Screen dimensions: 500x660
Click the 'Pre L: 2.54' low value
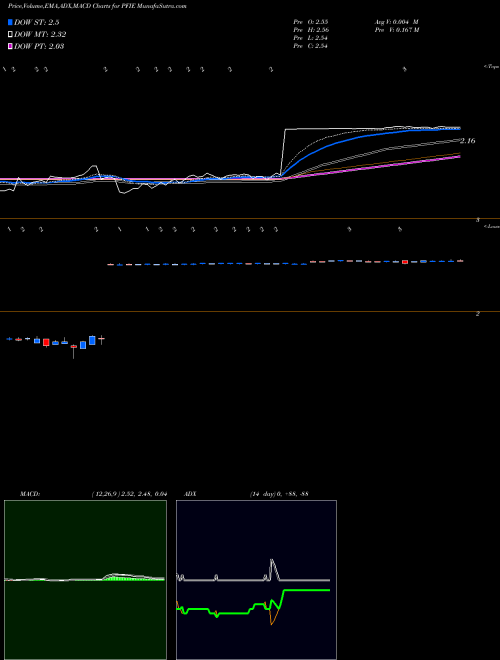coord(311,37)
